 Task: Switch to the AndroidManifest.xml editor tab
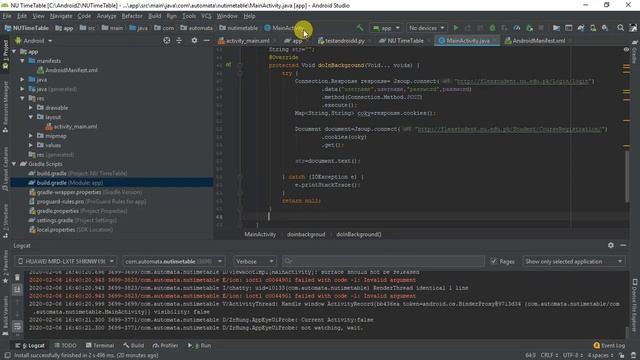[x=538, y=41]
